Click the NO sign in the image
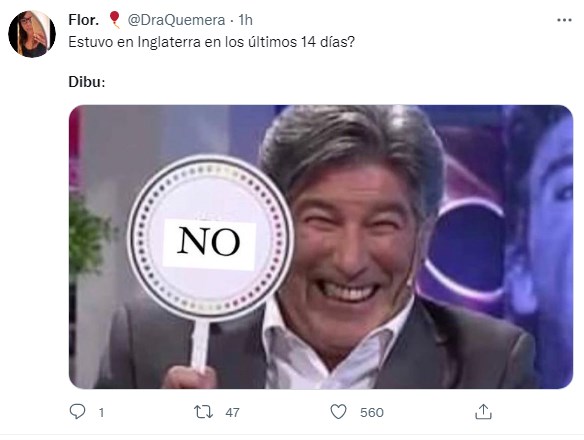Viewport: 584px width, 440px height. coord(210,241)
